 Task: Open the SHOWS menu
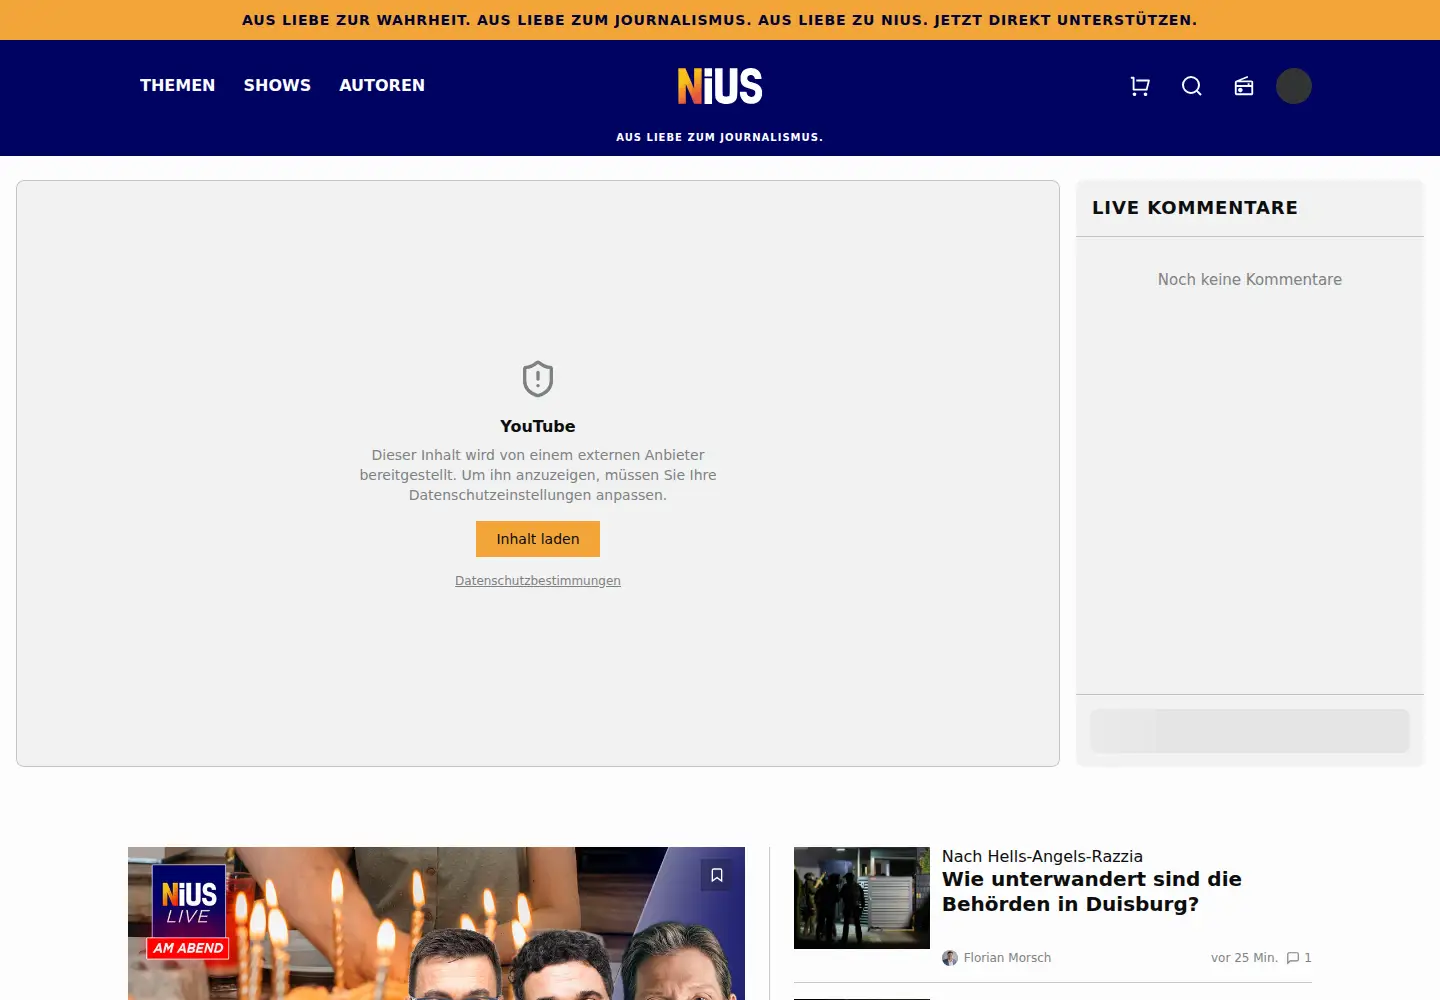click(x=277, y=85)
